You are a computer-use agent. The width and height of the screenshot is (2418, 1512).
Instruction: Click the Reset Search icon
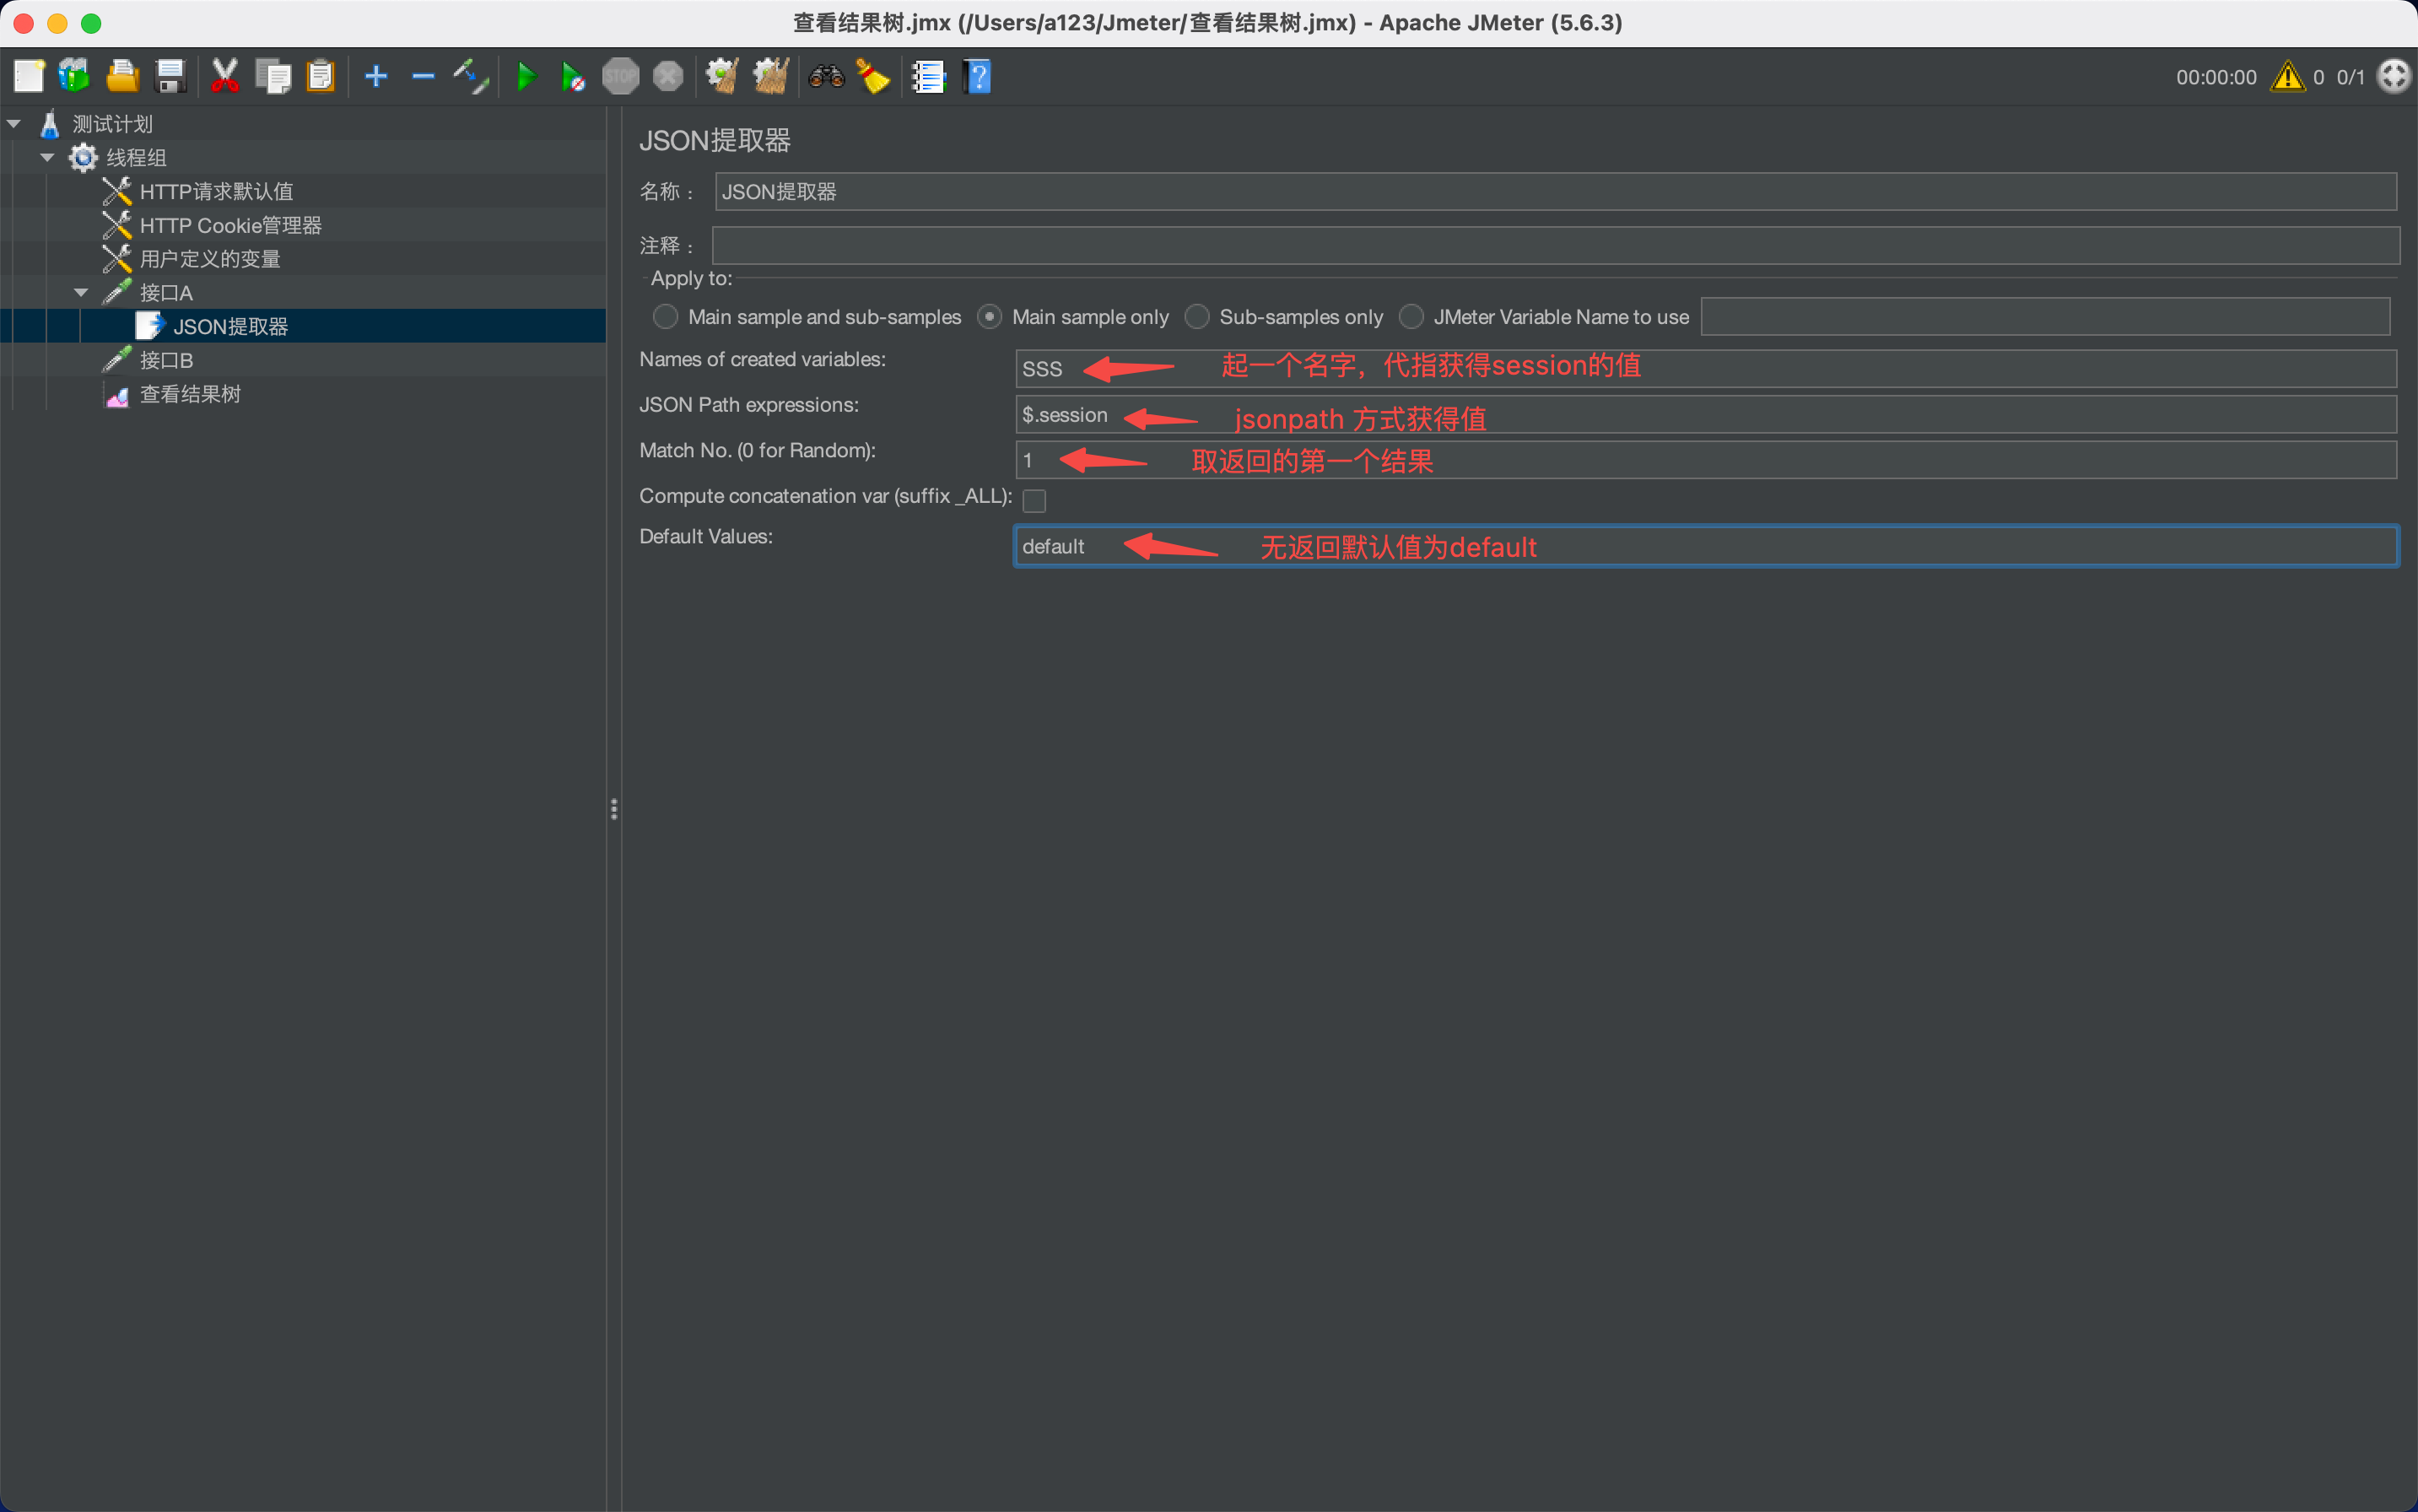873,76
